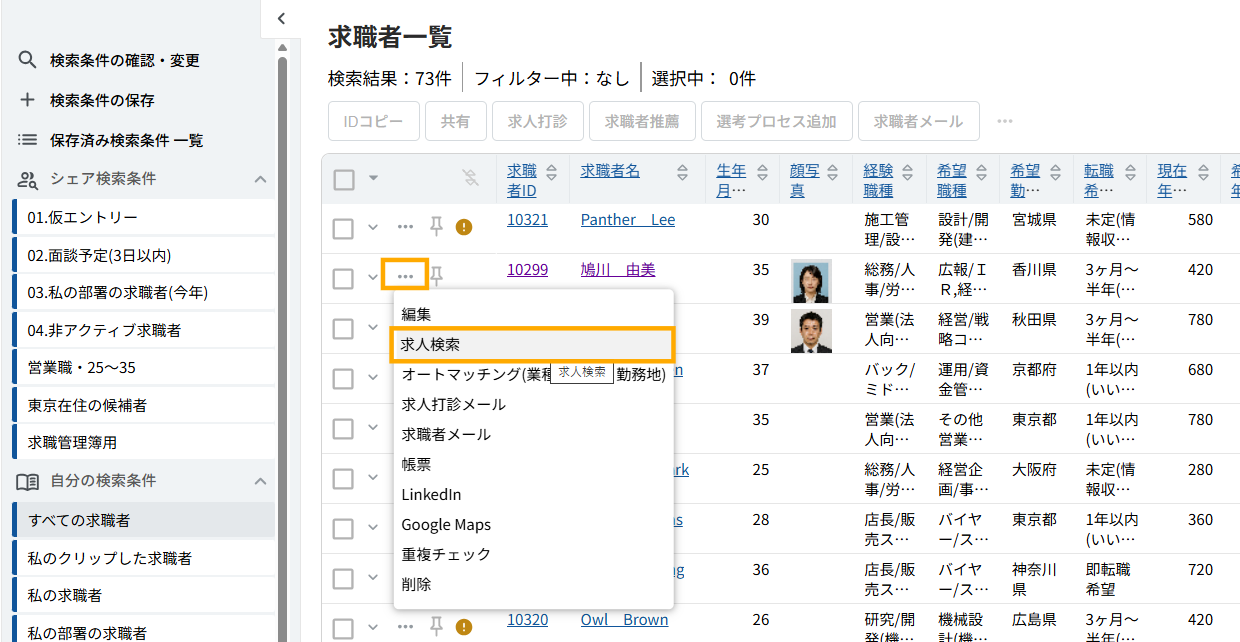Viewport: 1240px width, 642px height.
Task: Click the face photo thumbnail of 鳩川 由美
Action: point(811,281)
